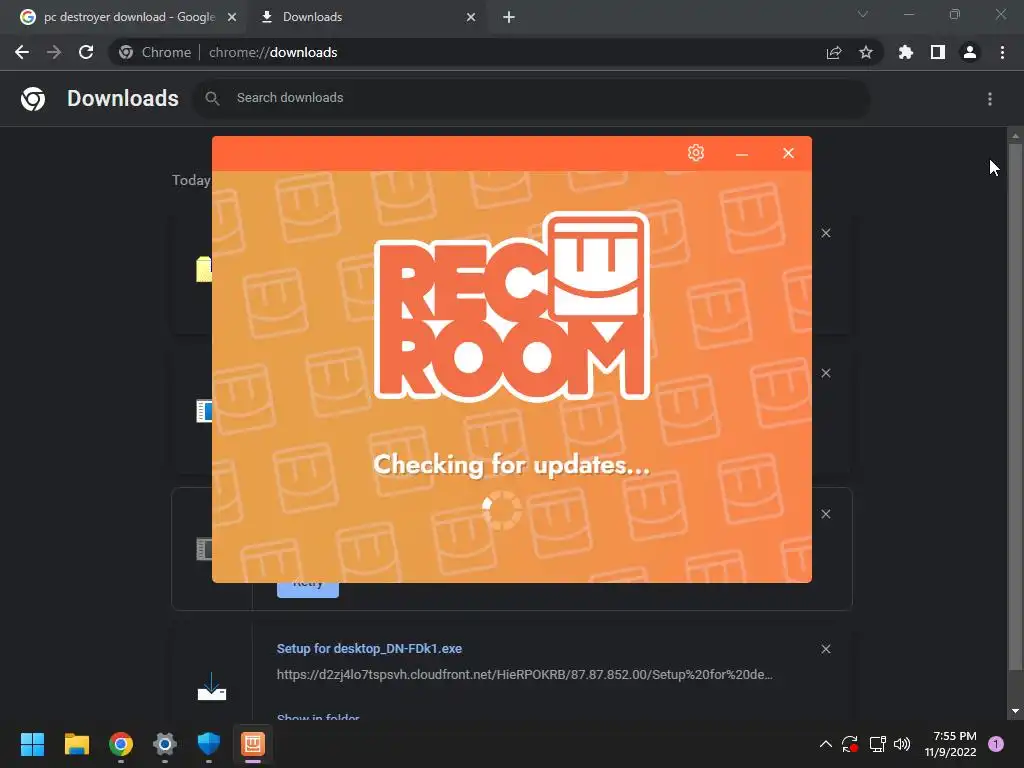Reload the Downloads page
Screen dimensions: 1024x768
[x=86, y=52]
